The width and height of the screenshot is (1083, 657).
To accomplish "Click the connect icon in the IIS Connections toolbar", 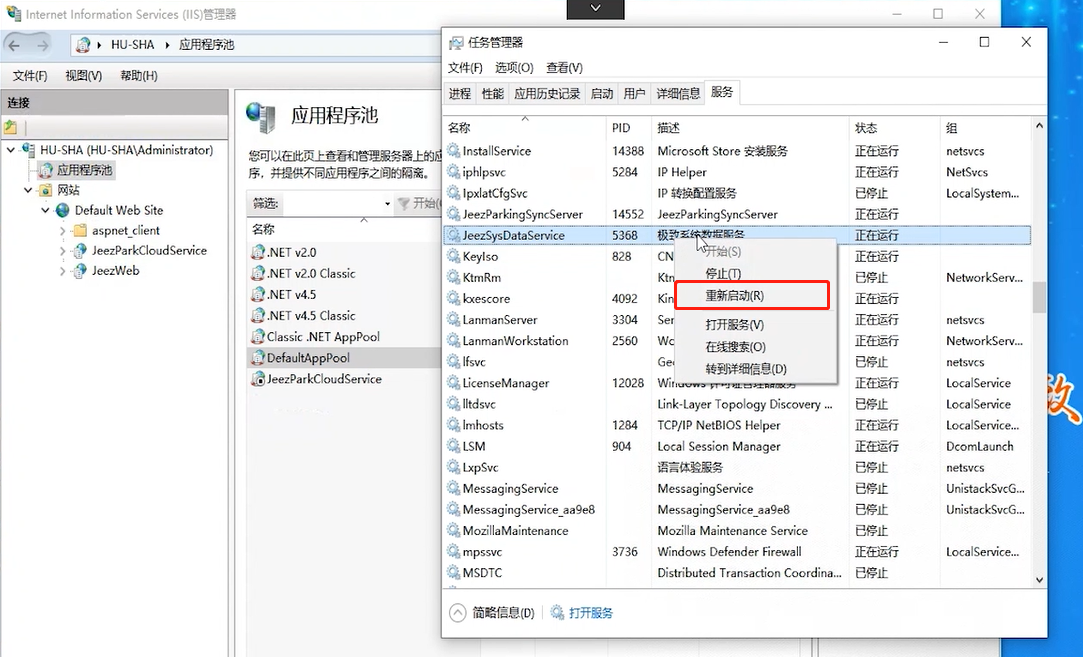I will [x=10, y=127].
